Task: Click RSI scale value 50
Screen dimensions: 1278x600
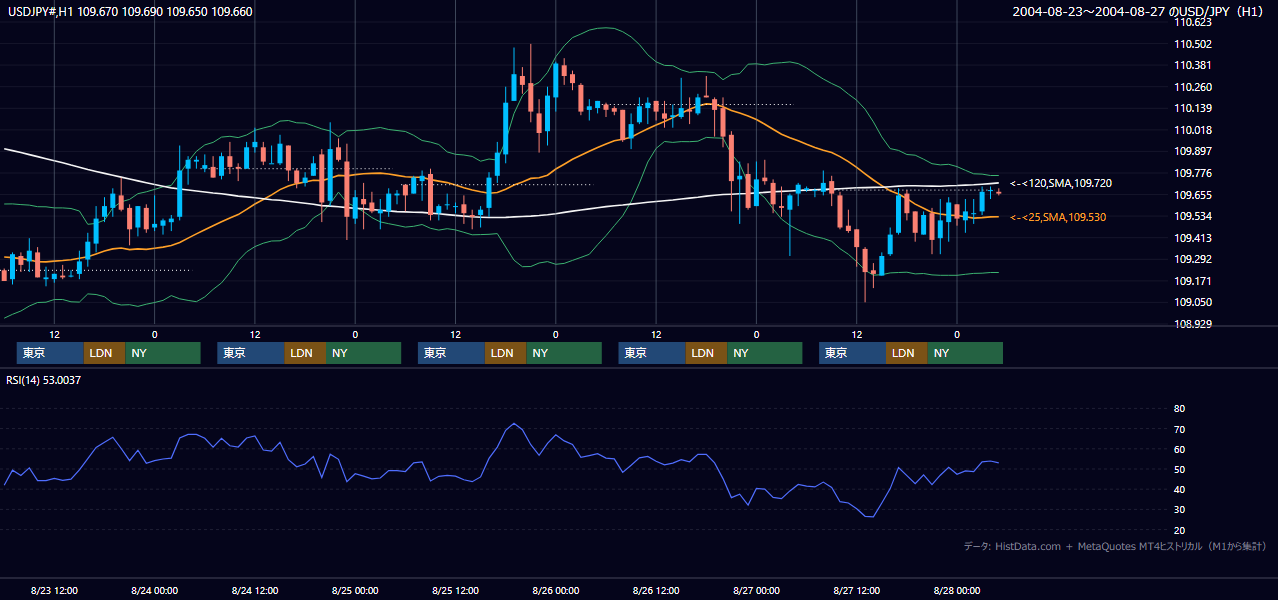Action: [x=1179, y=469]
